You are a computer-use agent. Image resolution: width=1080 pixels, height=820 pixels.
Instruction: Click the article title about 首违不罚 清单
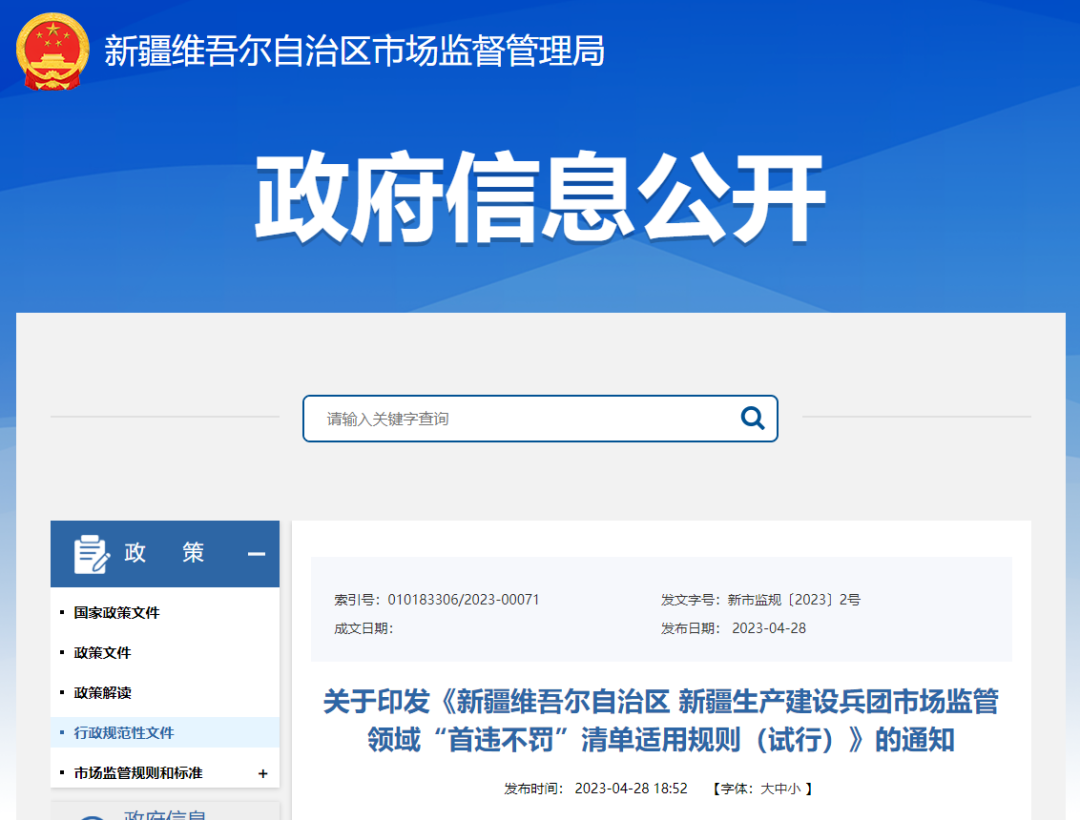pyautogui.click(x=660, y=720)
